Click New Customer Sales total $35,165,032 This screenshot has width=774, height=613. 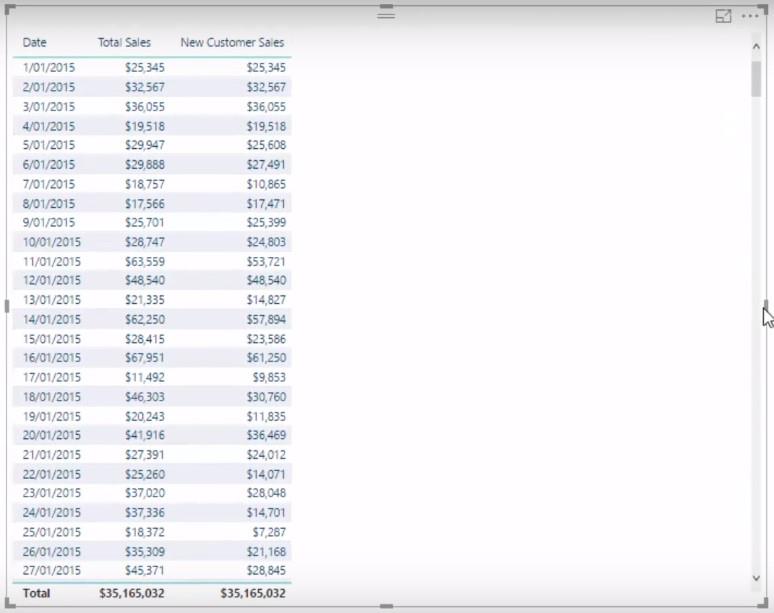[253, 593]
